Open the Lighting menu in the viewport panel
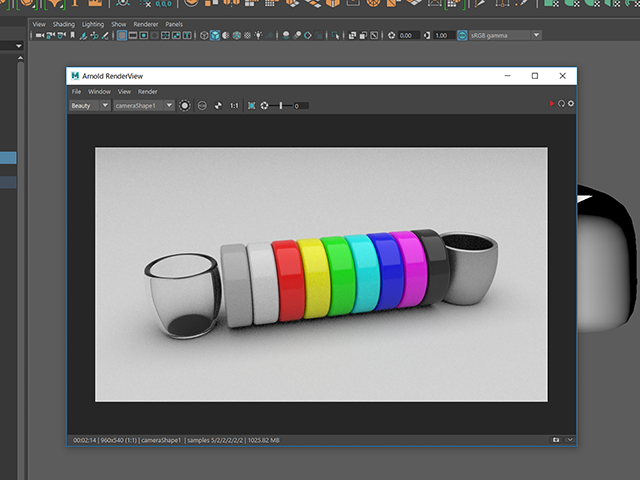640x480 pixels. tap(93, 24)
